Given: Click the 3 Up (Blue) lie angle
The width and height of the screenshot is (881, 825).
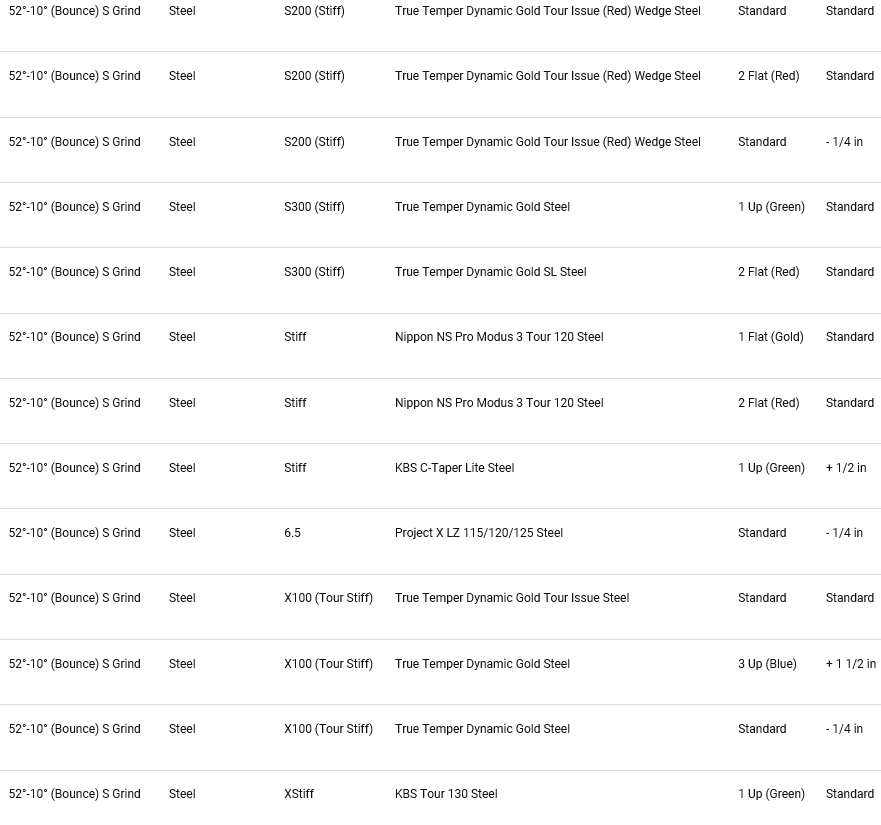Looking at the screenshot, I should click(767, 664).
